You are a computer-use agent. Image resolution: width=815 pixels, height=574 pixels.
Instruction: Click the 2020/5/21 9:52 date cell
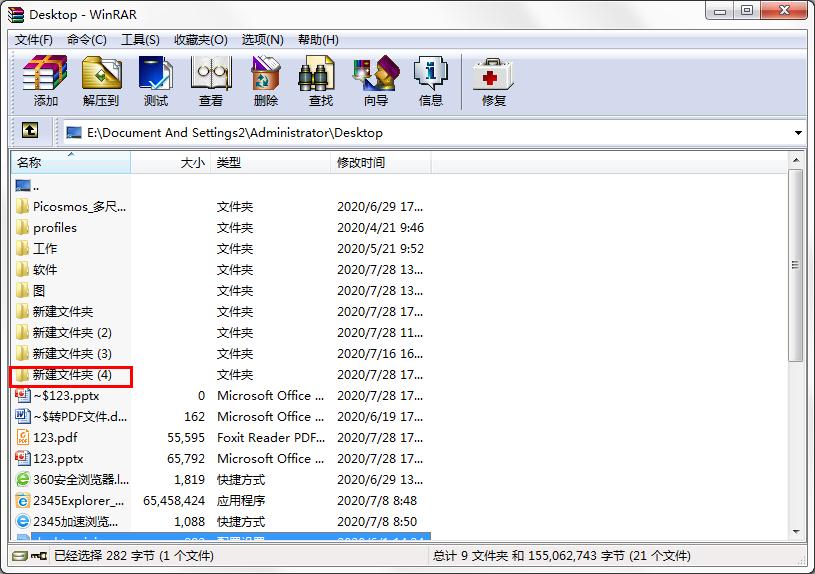(x=380, y=249)
